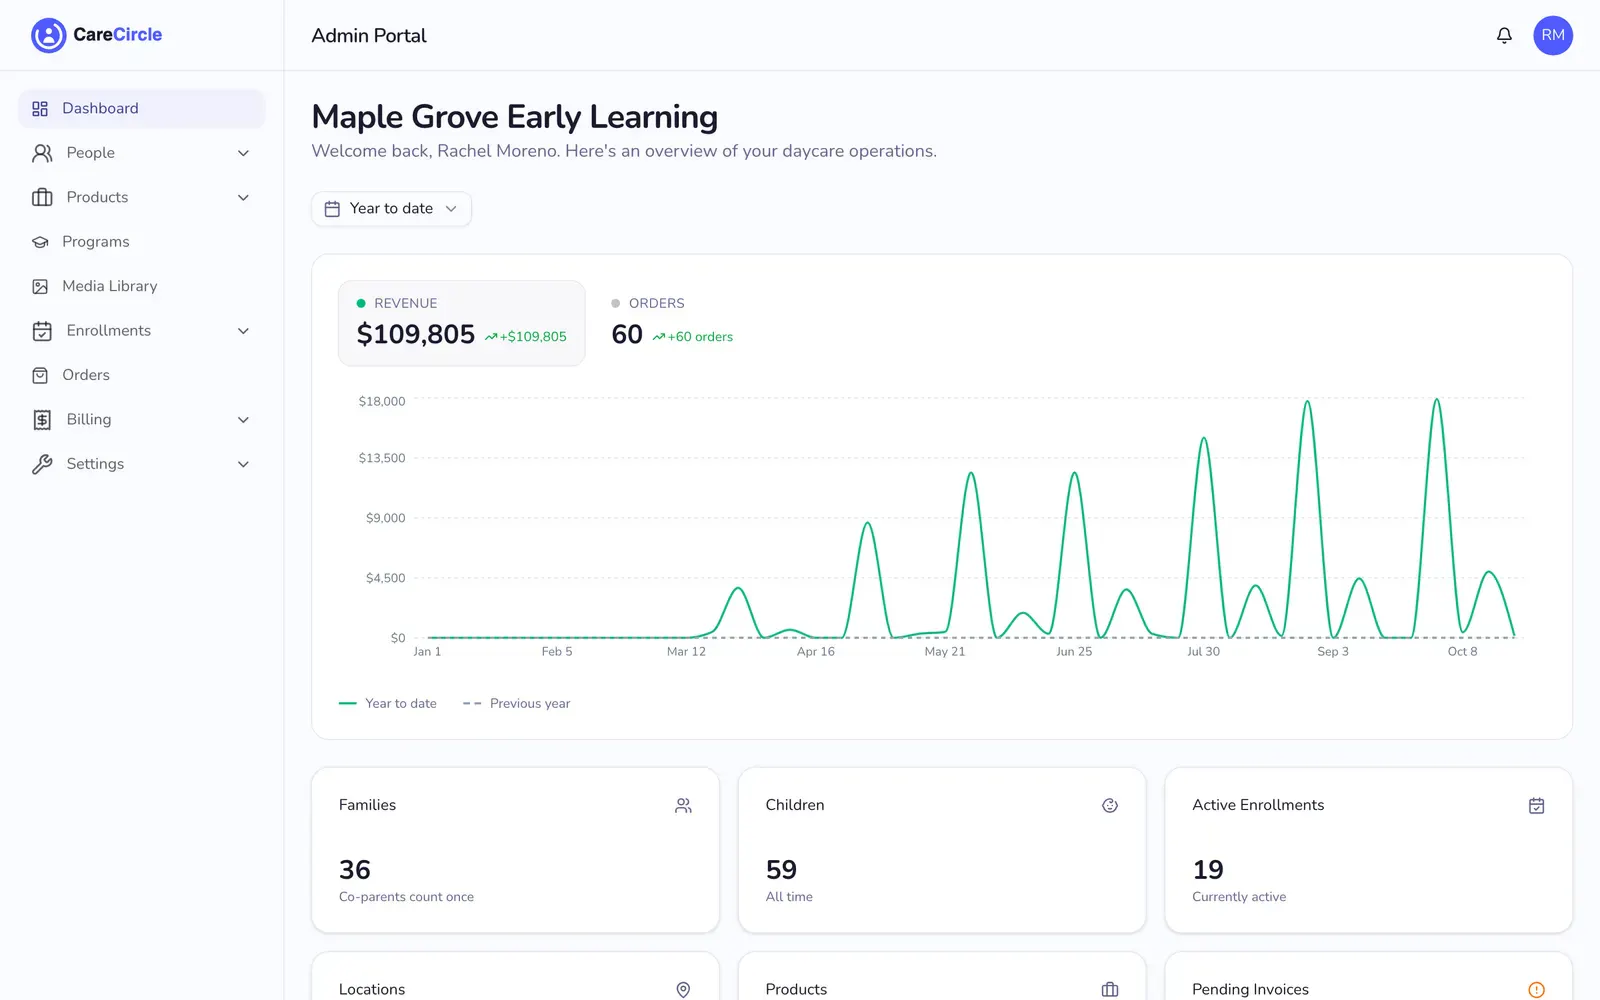Expand the People menu chevron
Image resolution: width=1600 pixels, height=1000 pixels.
pyautogui.click(x=243, y=153)
